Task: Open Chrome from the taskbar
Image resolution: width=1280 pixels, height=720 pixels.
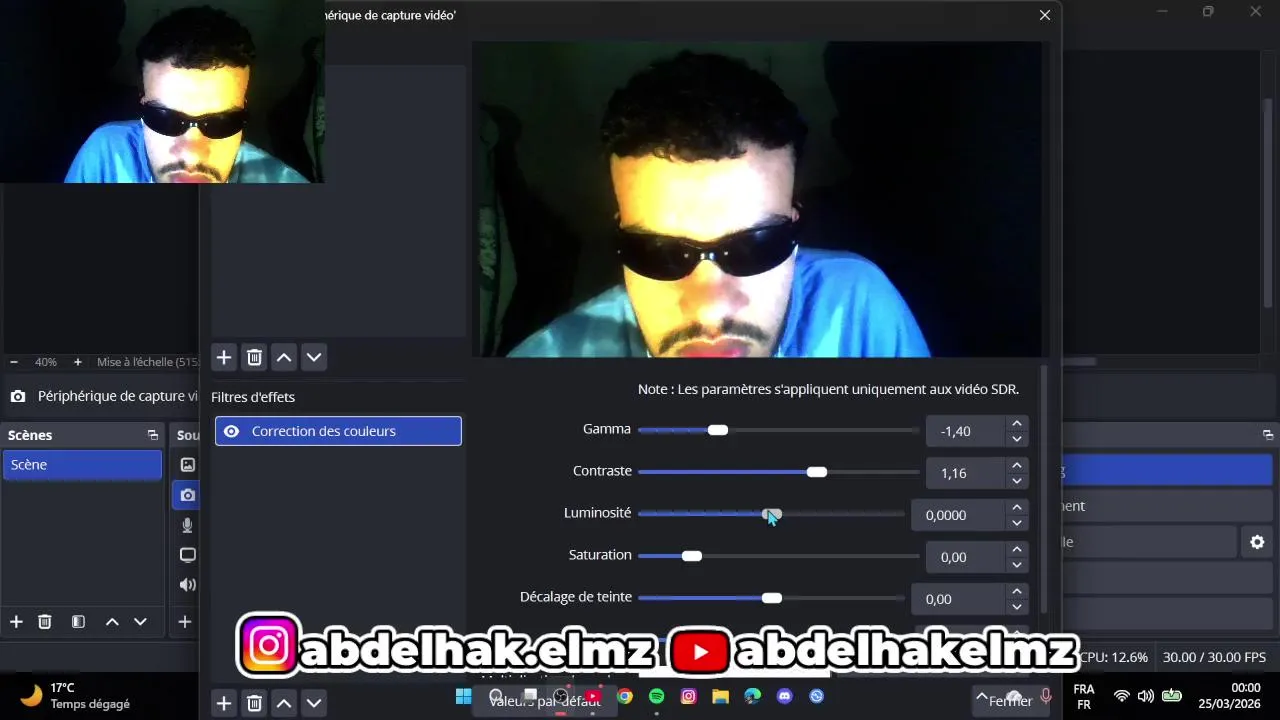Action: (x=625, y=696)
